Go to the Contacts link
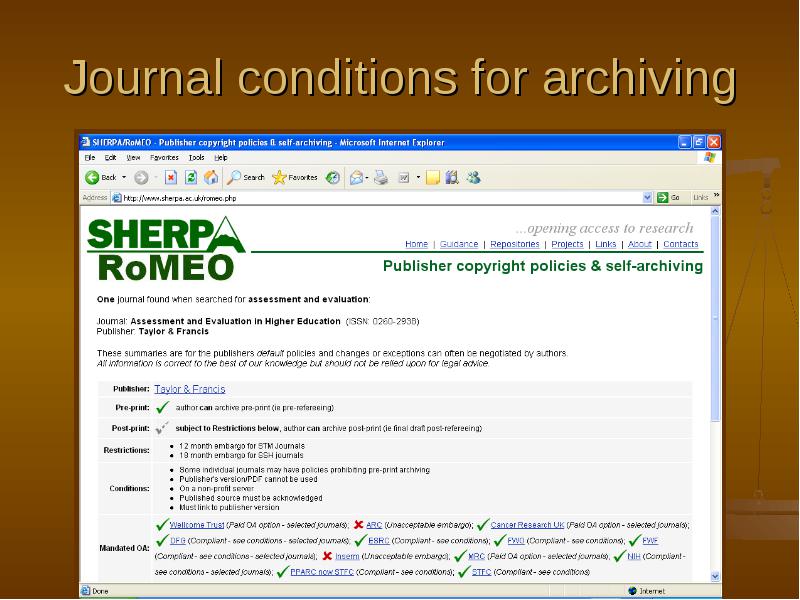The height and width of the screenshot is (600, 800). pos(681,244)
